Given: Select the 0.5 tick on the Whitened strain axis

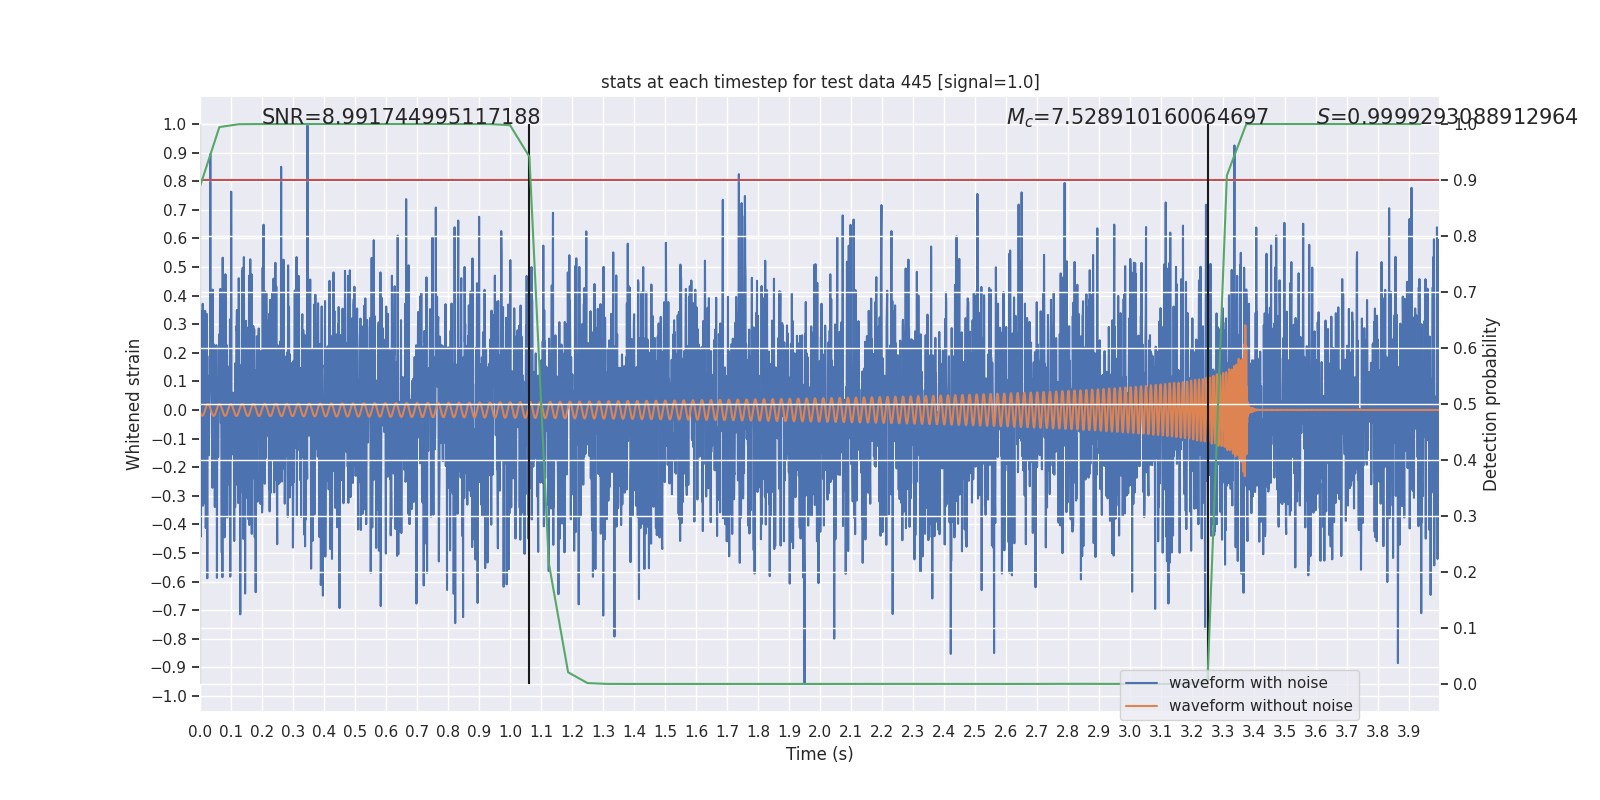Looking at the screenshot, I should (174, 267).
